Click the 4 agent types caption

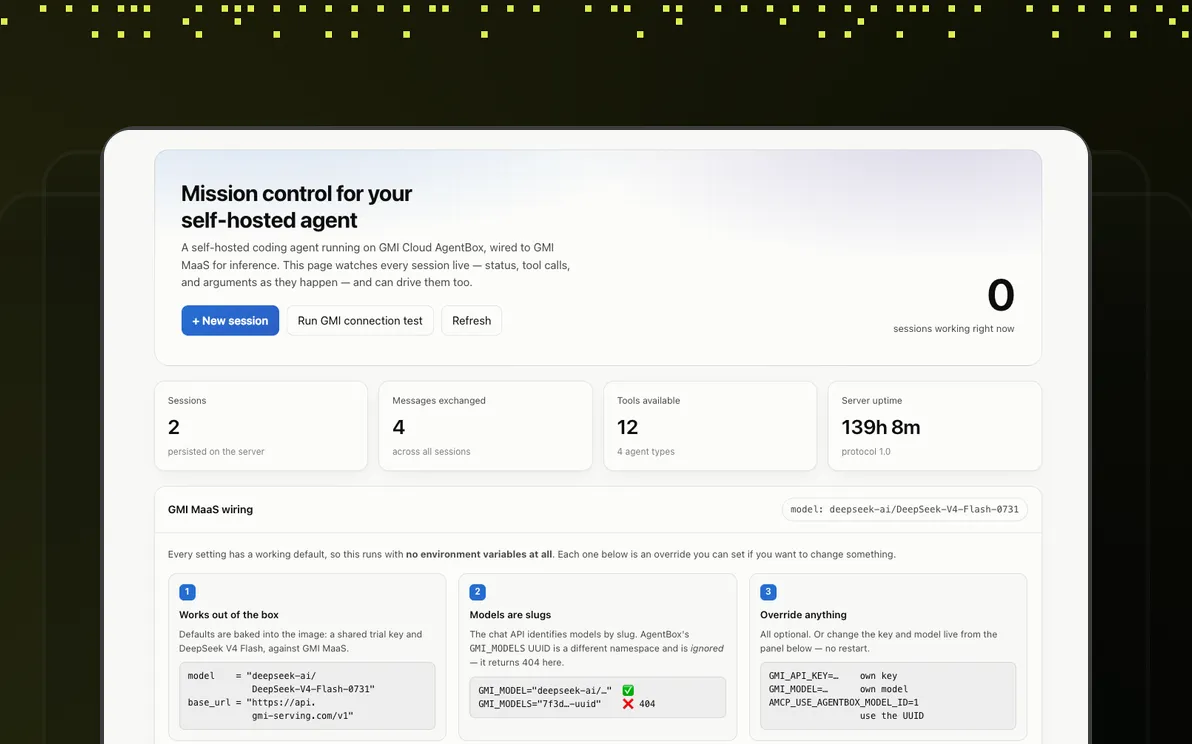tap(645, 451)
